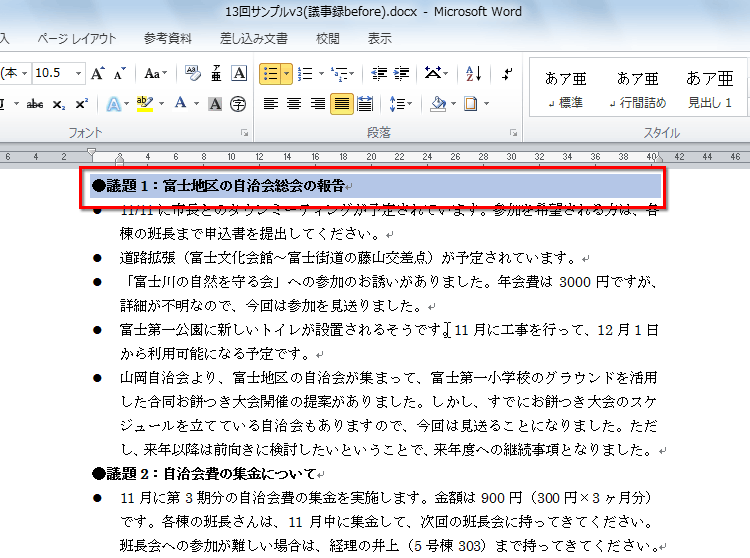The width and height of the screenshot is (750, 558).
Task: Apply the font color (A) button
Action: point(181,104)
